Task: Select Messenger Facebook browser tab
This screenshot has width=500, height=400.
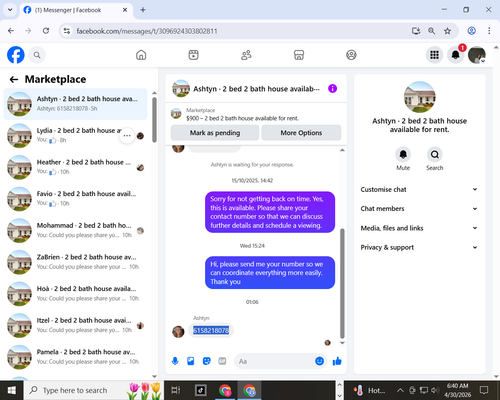Action: tap(76, 10)
